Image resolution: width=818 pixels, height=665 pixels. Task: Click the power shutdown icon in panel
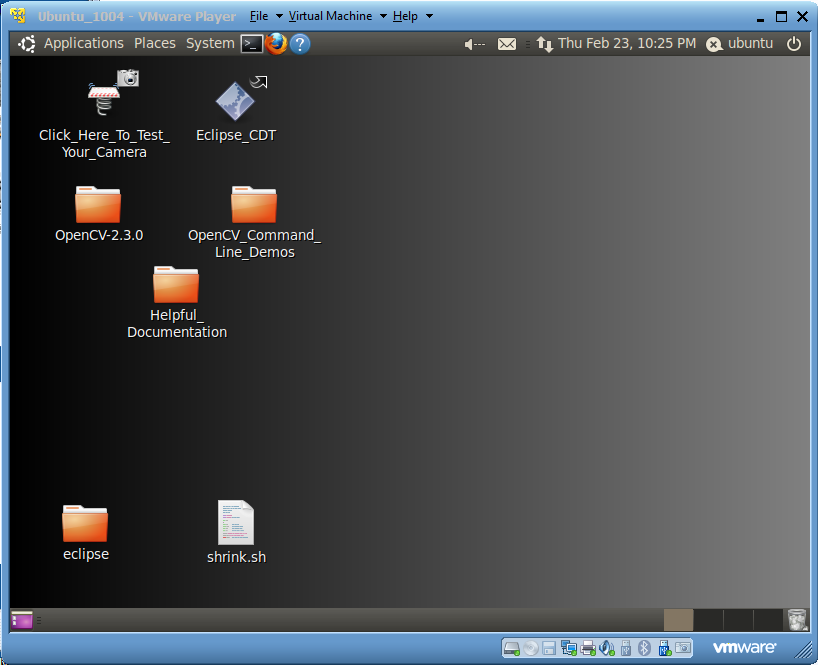tap(793, 44)
